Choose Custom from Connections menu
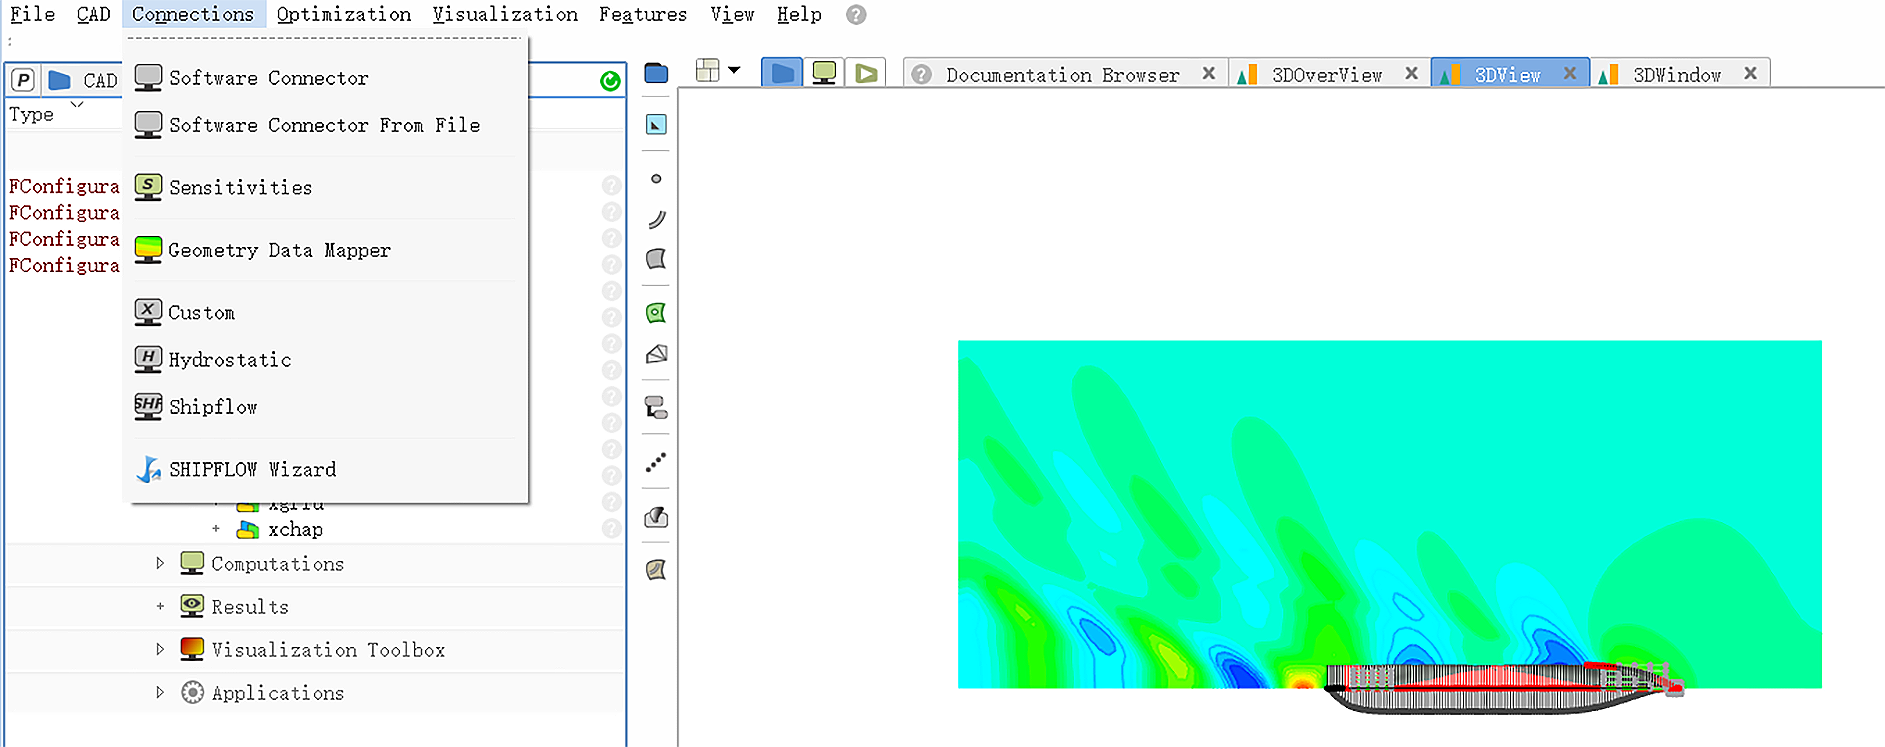Image resolution: width=1885 pixels, height=747 pixels. point(326,312)
